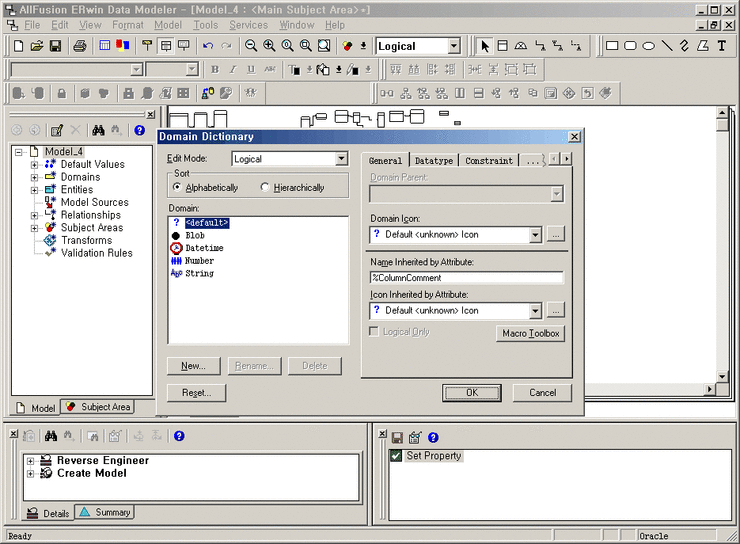Click the binoculars find icon in Model Explorer

coord(99,130)
